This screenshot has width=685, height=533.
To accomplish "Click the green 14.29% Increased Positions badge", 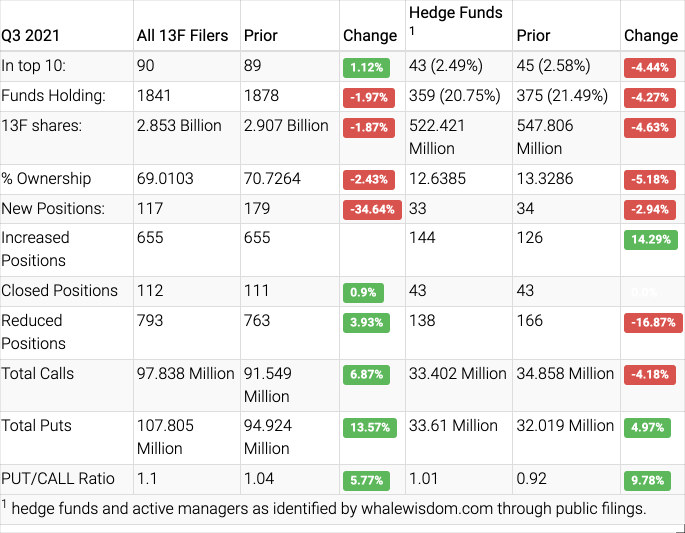I will (x=651, y=241).
